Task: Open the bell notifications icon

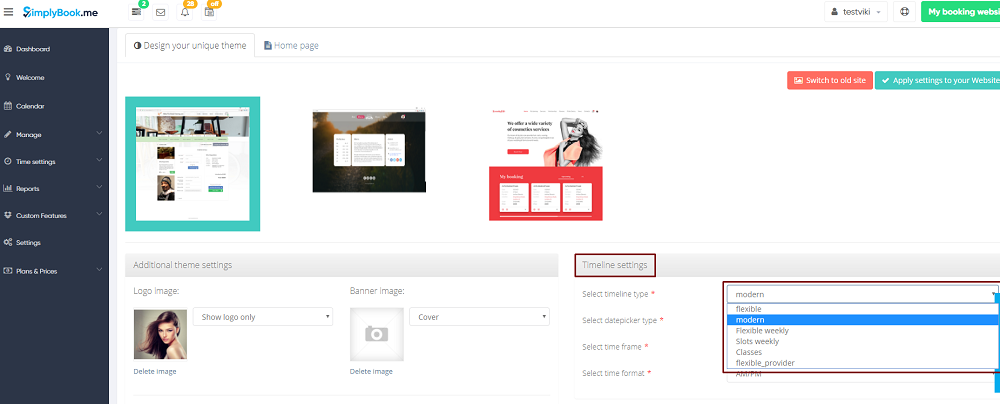Action: tap(185, 13)
